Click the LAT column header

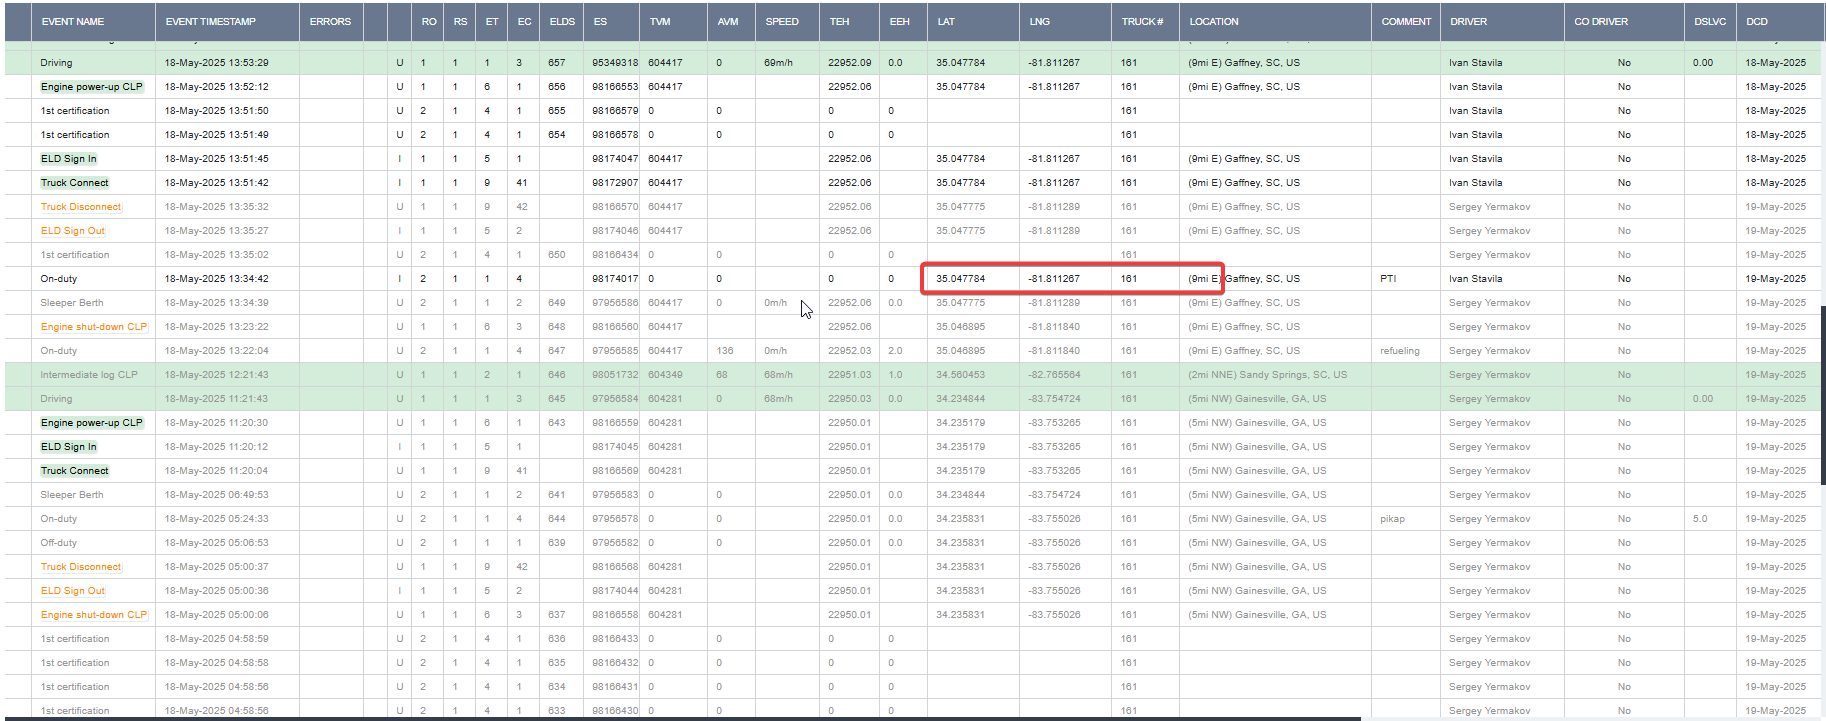pyautogui.click(x=946, y=21)
